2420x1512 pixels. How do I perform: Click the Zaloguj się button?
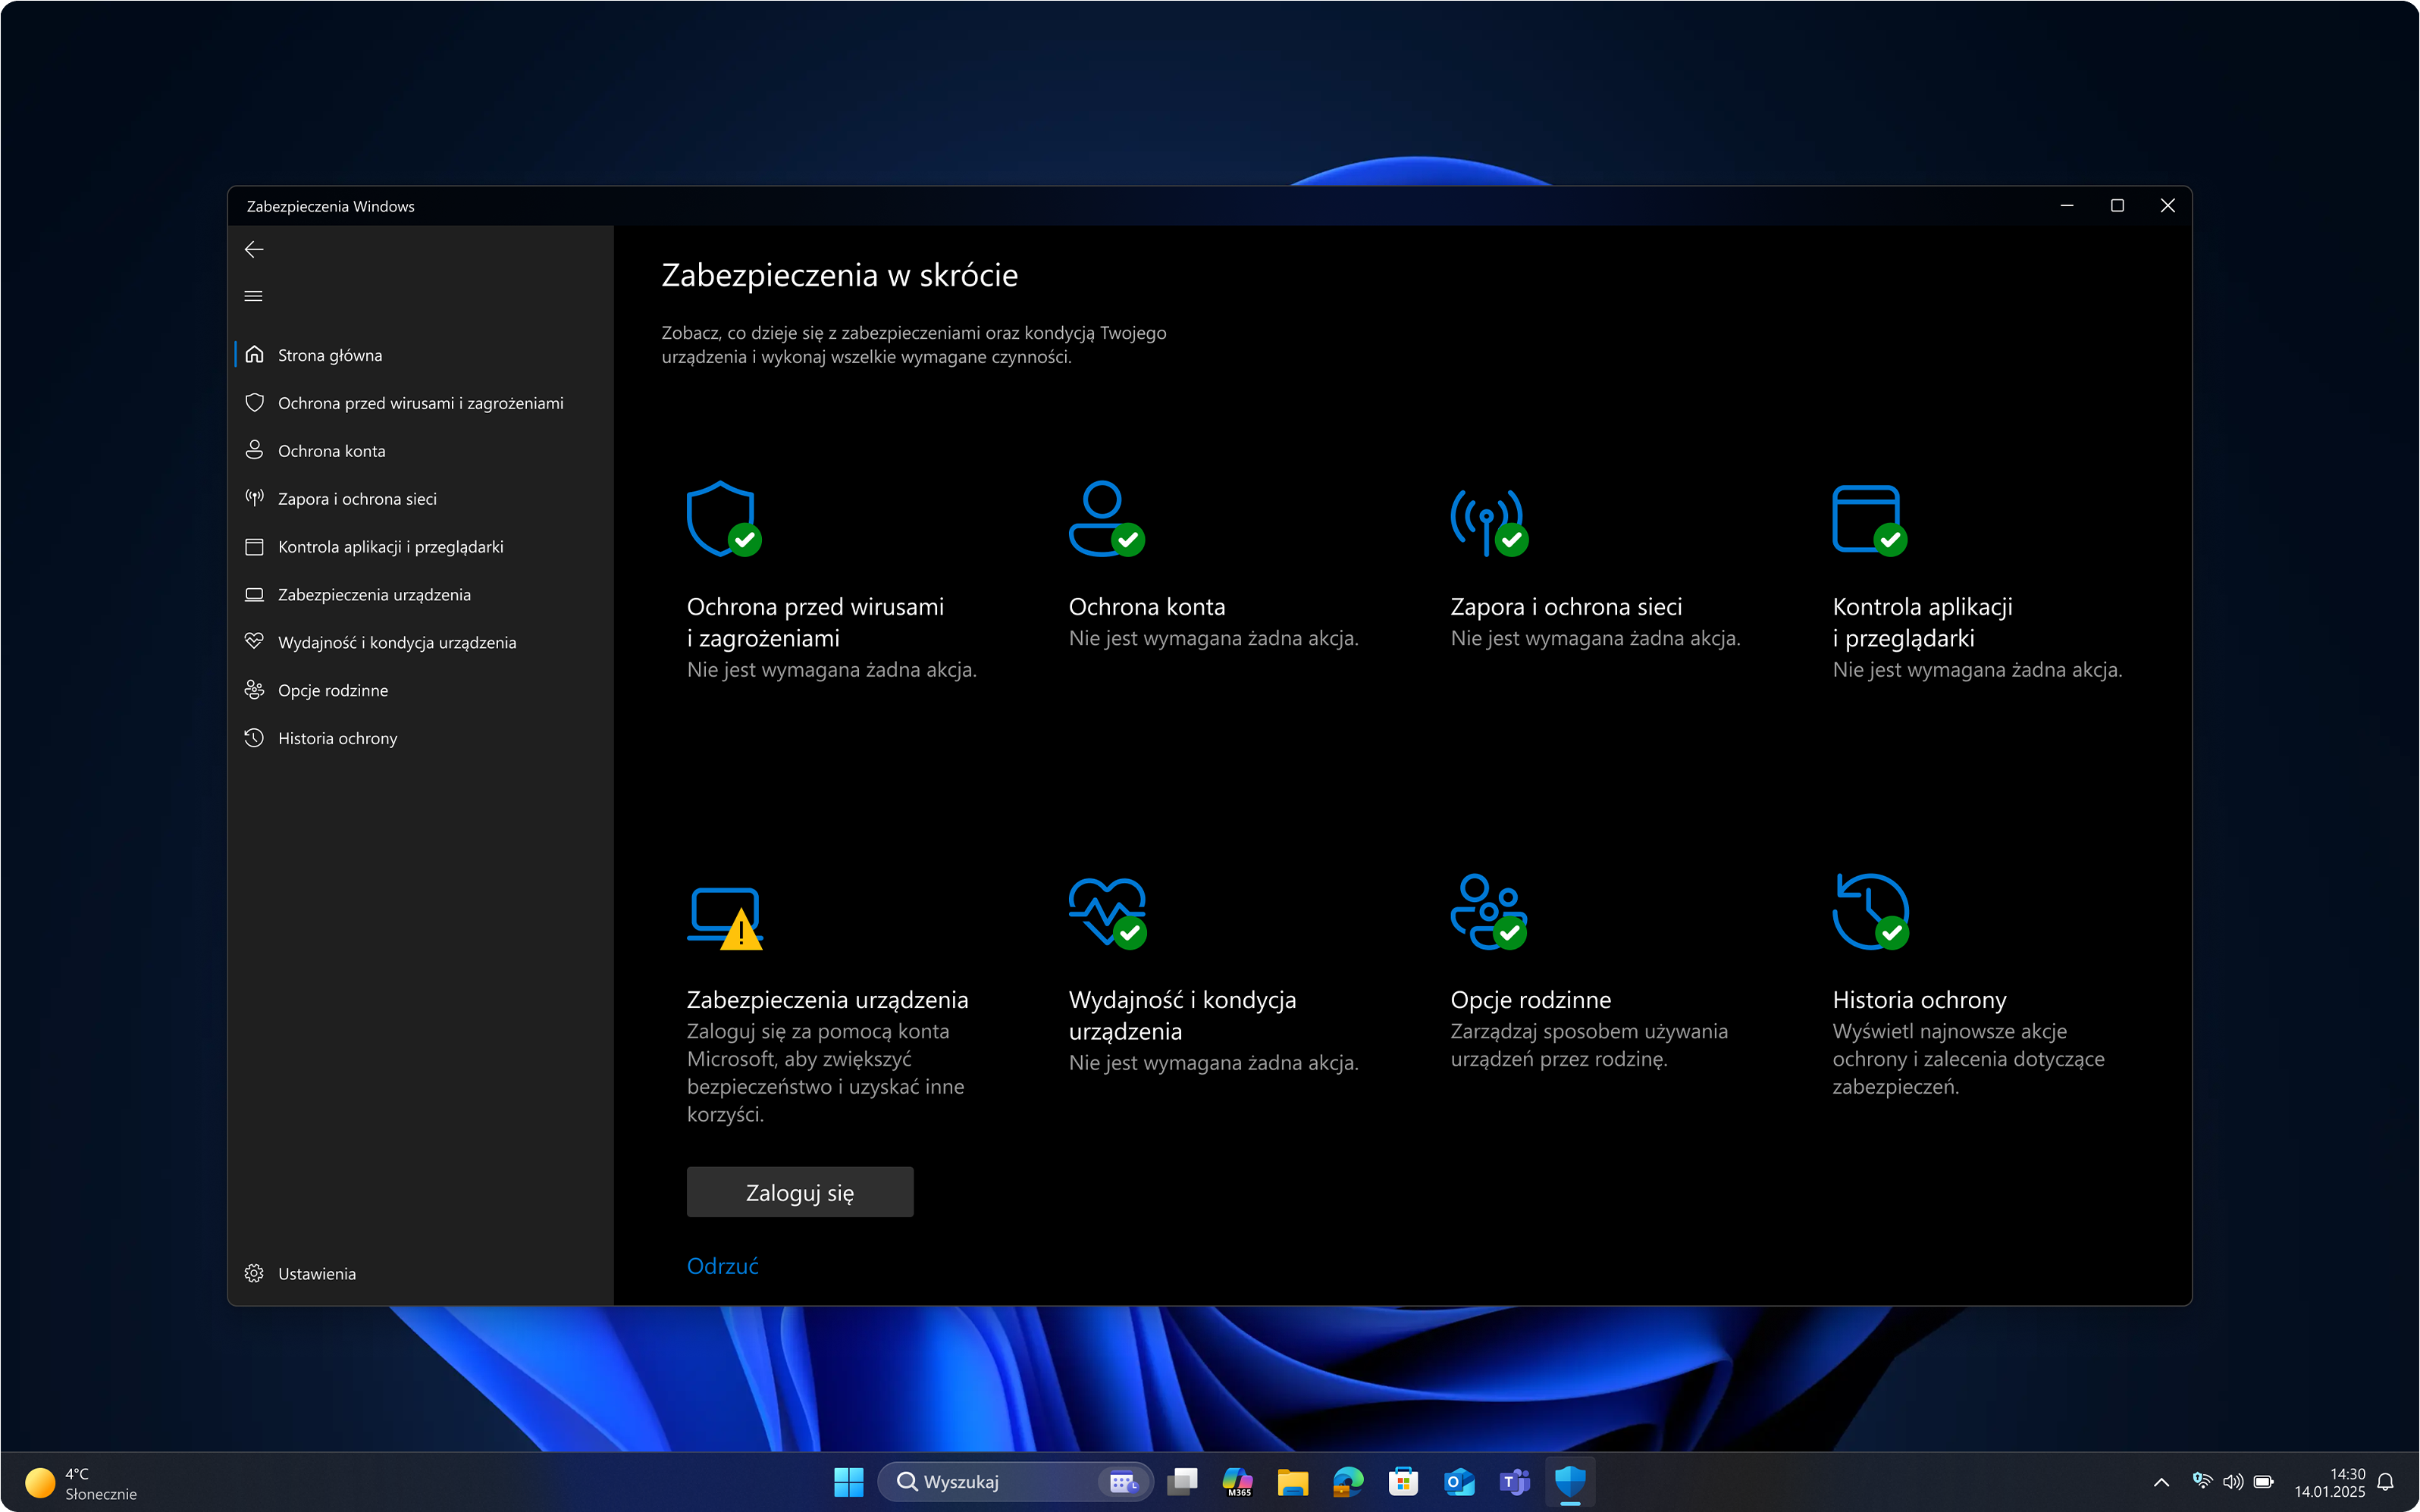[799, 1191]
